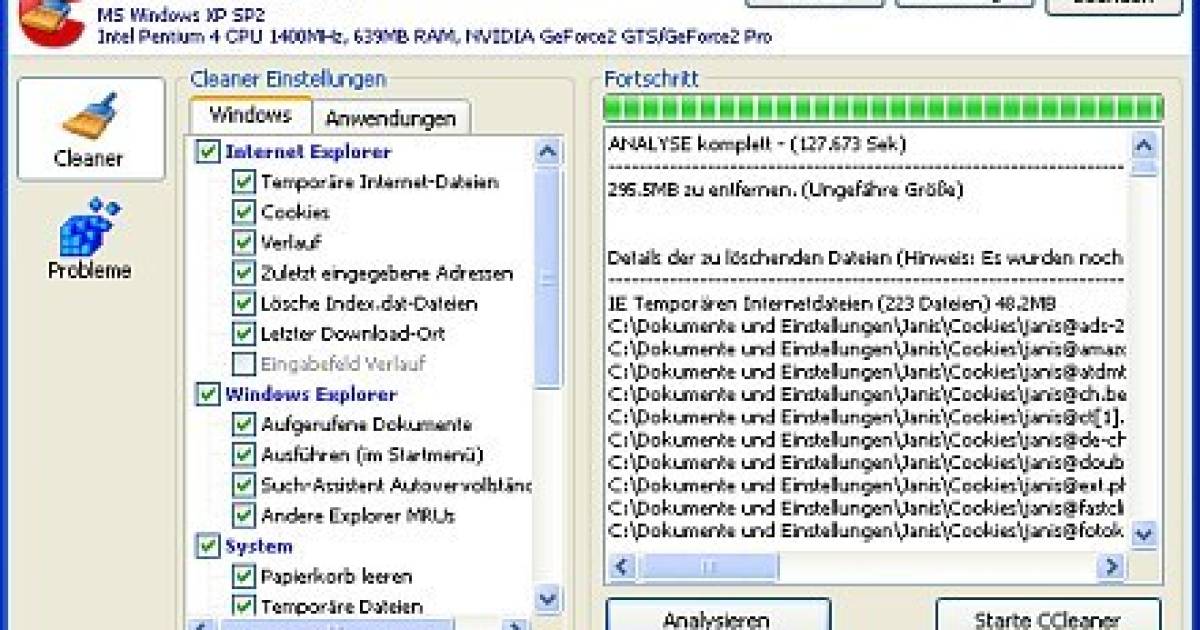
Task: Select the Cleaner tool in the sidebar
Action: 90,128
